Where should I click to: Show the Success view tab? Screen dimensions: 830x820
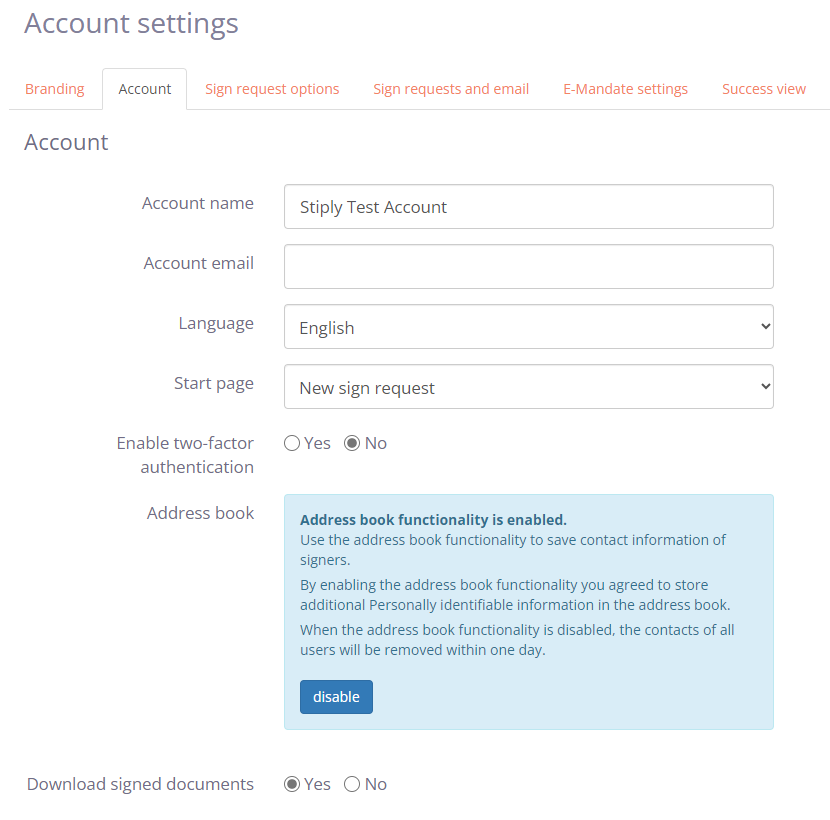[764, 89]
